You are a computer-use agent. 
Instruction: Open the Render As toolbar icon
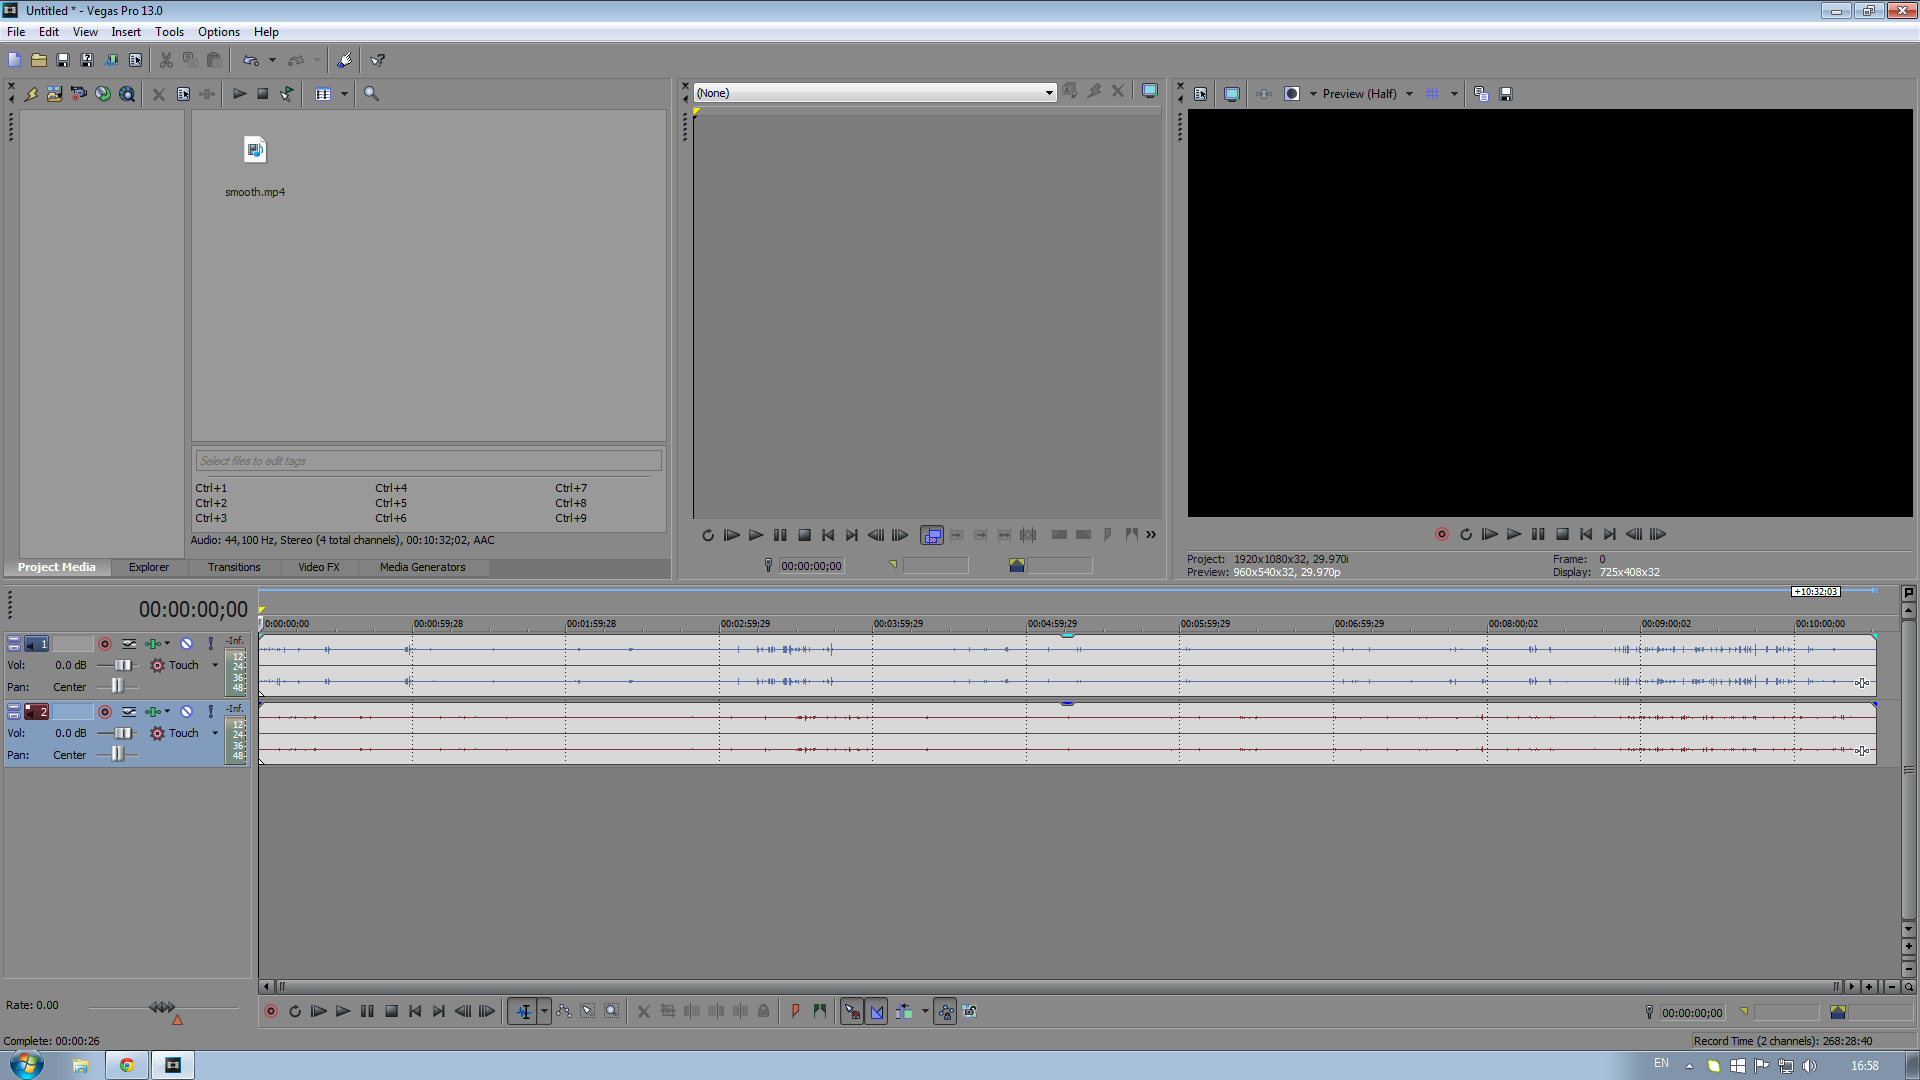point(111,60)
